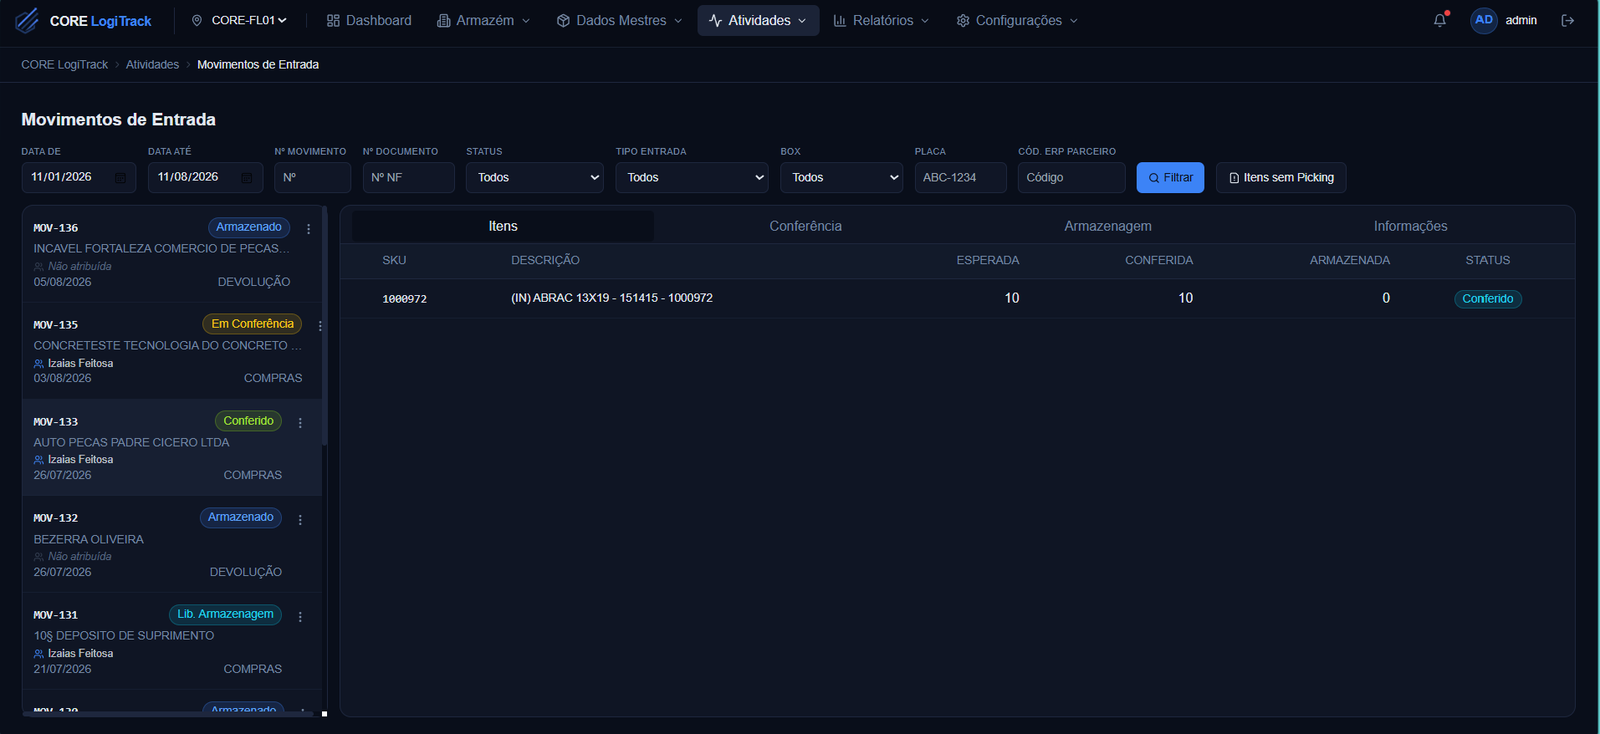Image resolution: width=1600 pixels, height=734 pixels.
Task: Expand the Atividades menu
Action: click(758, 20)
